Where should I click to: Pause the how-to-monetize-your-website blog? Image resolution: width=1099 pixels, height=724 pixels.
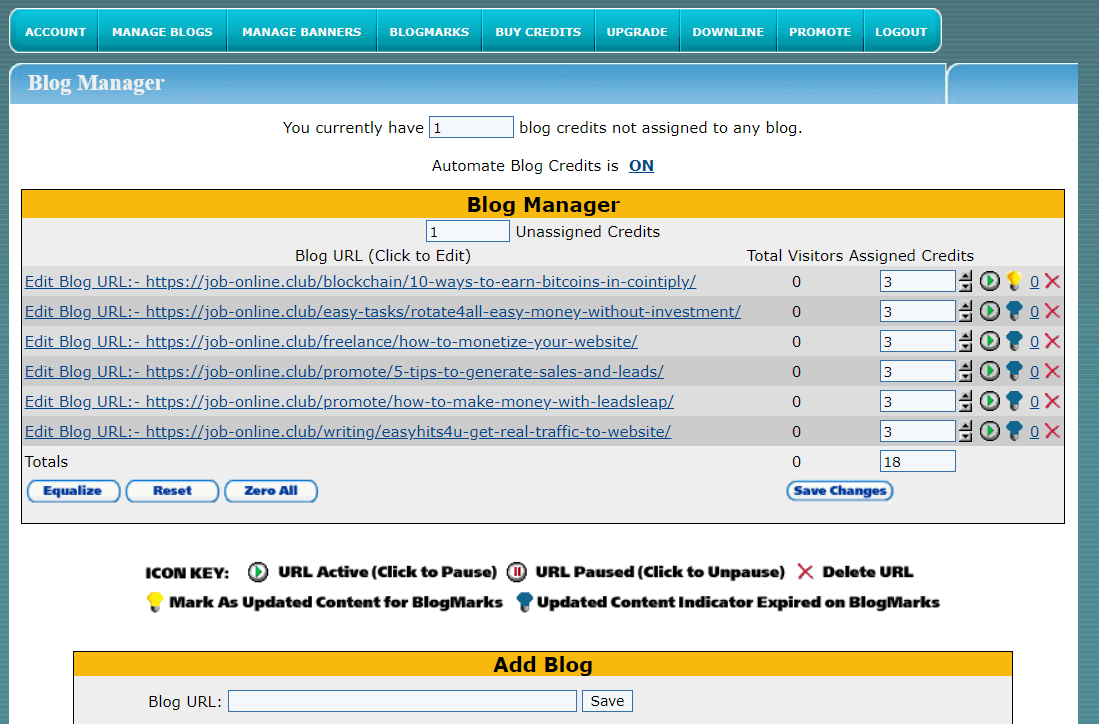click(989, 341)
